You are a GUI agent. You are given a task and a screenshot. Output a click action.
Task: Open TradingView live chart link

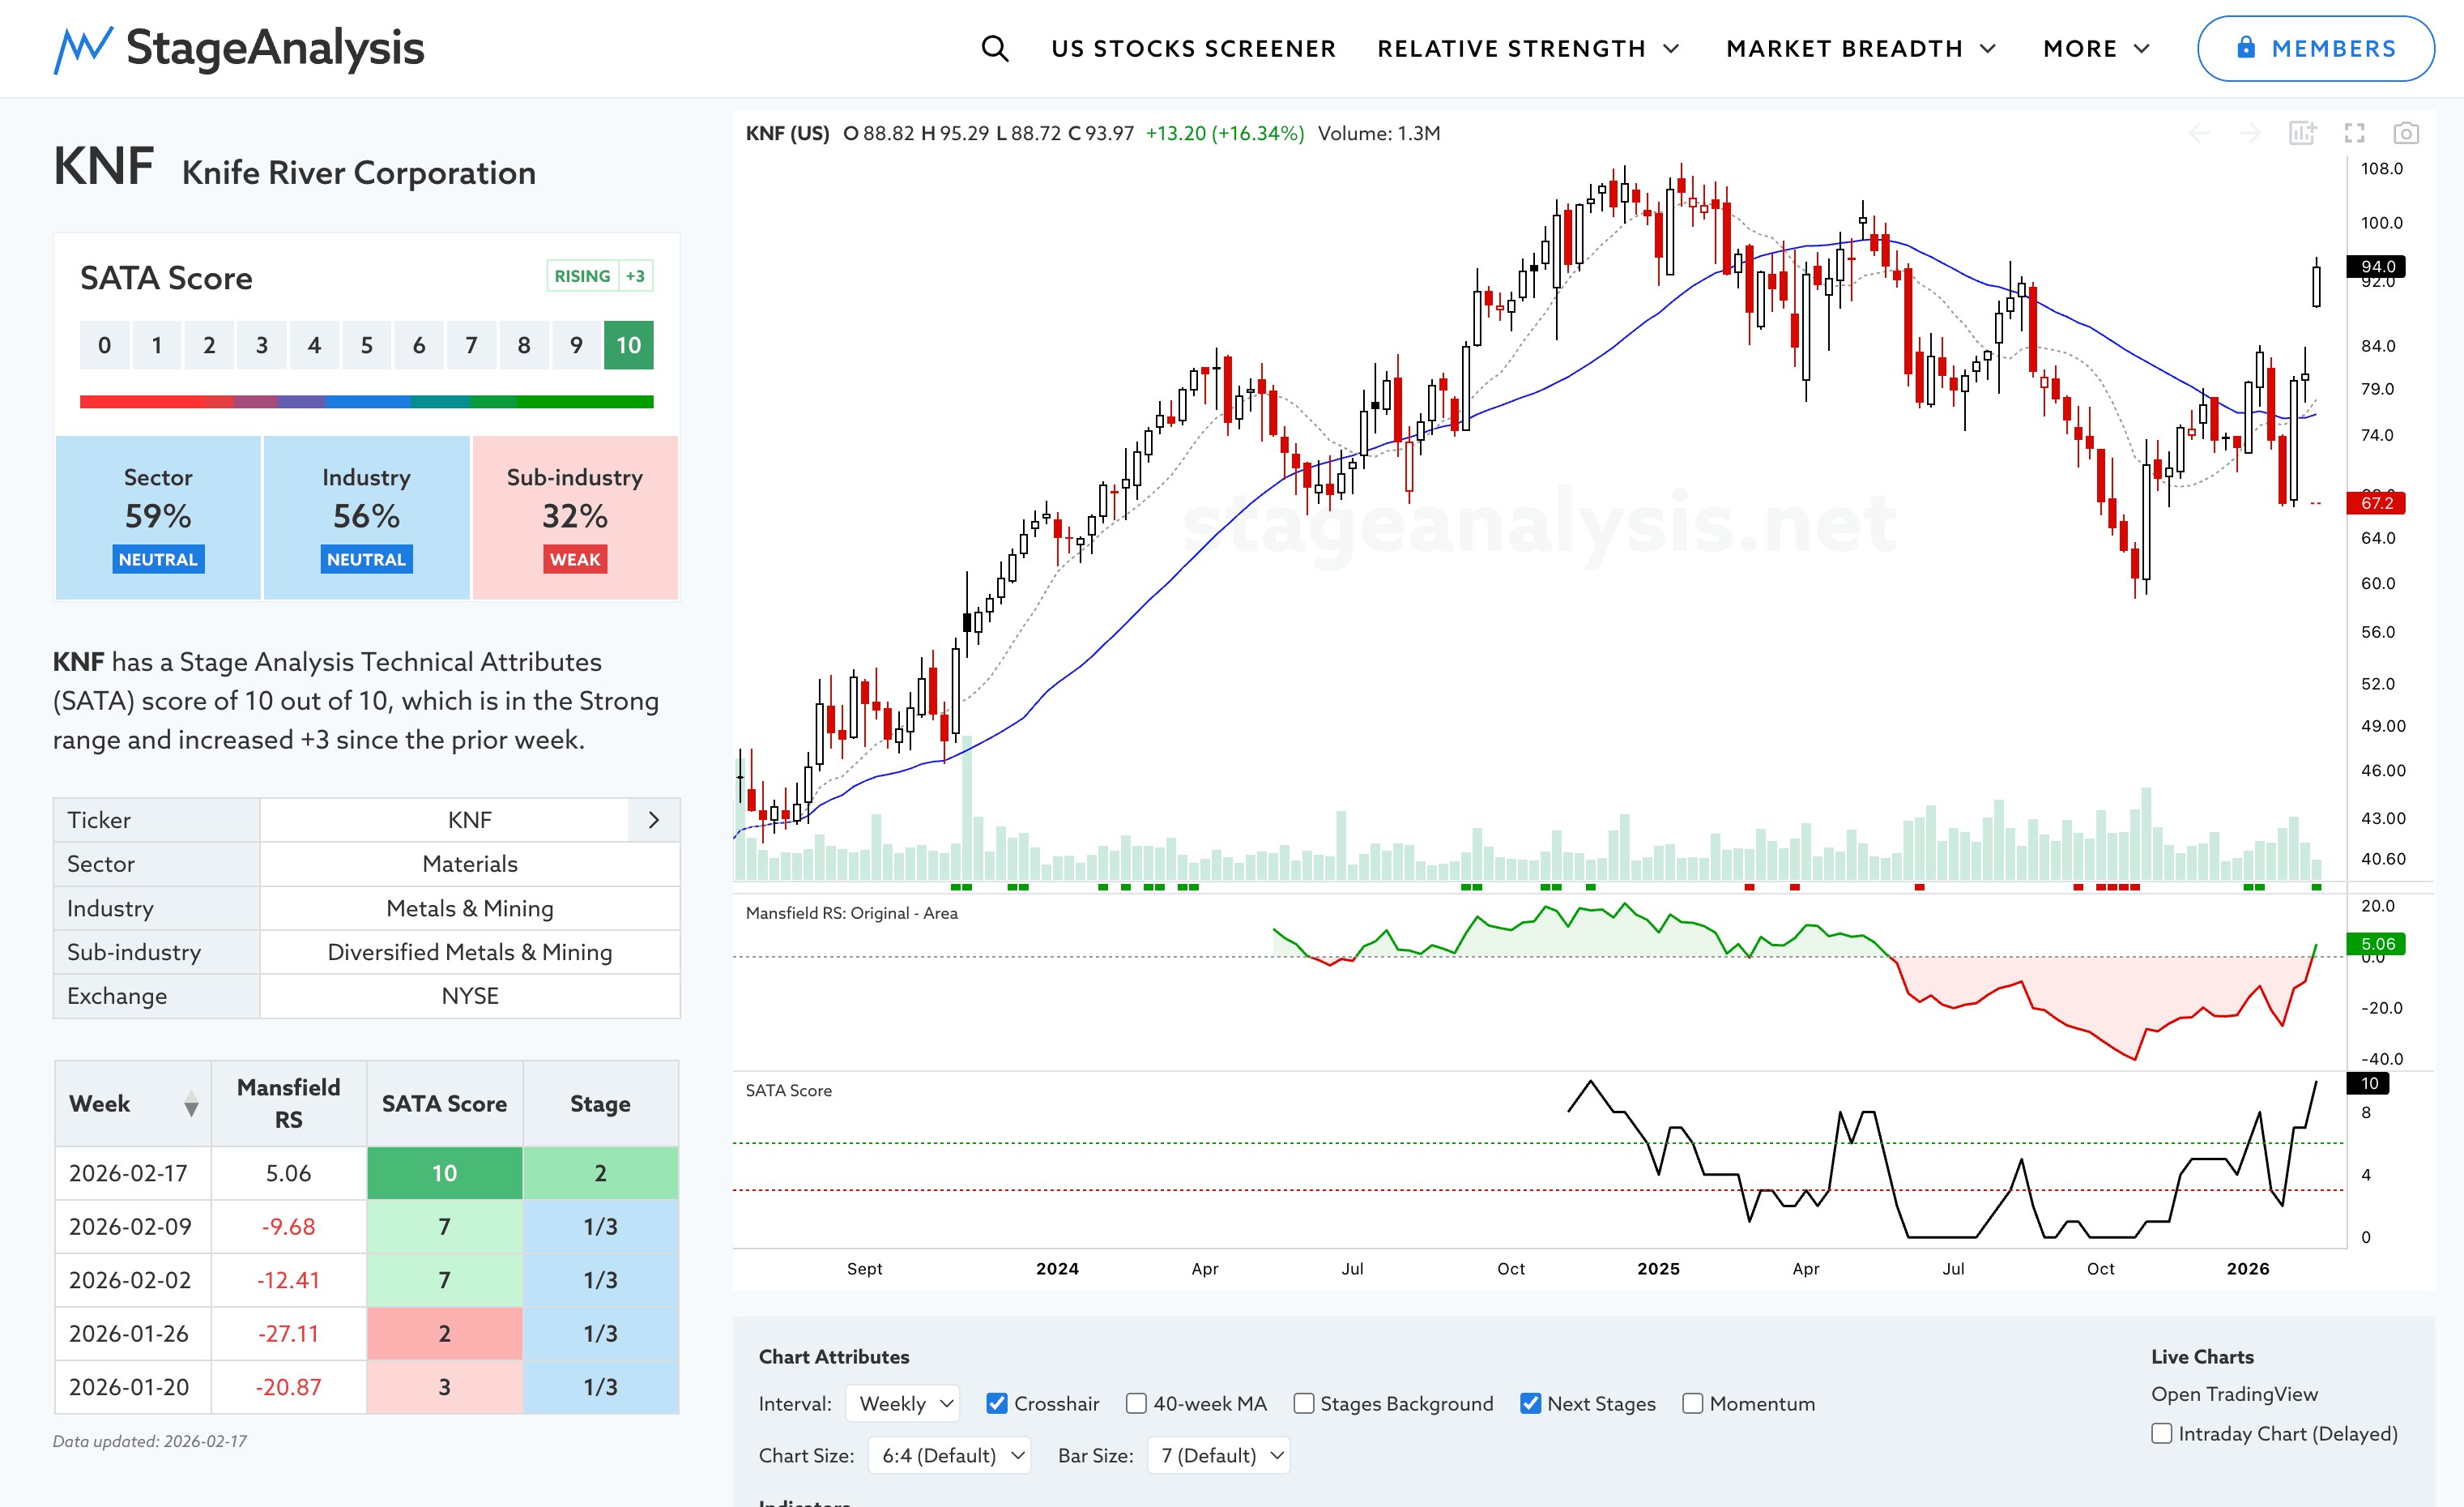click(2234, 1393)
